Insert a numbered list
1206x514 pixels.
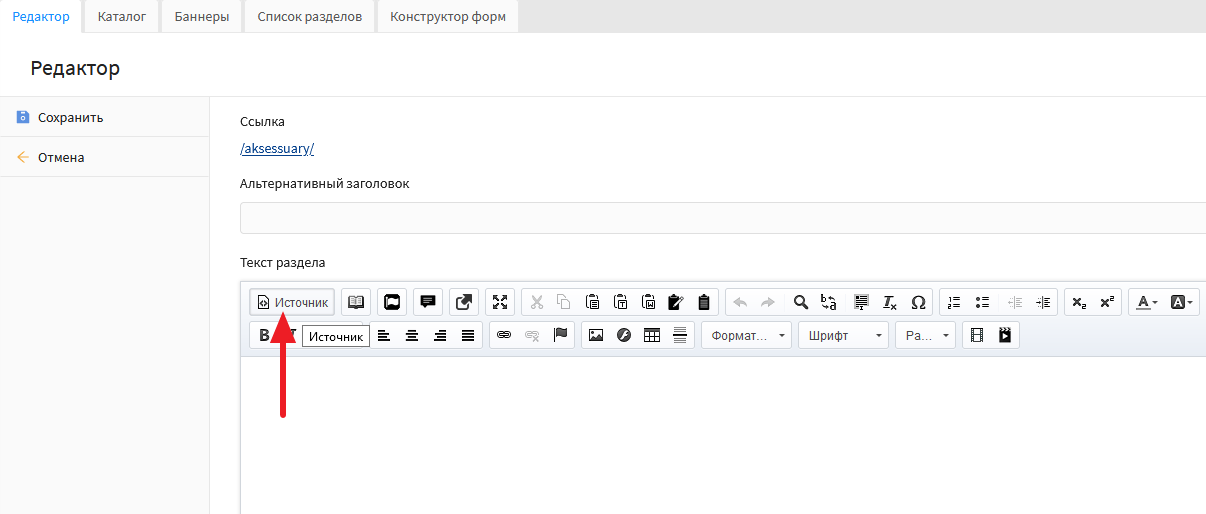point(954,302)
